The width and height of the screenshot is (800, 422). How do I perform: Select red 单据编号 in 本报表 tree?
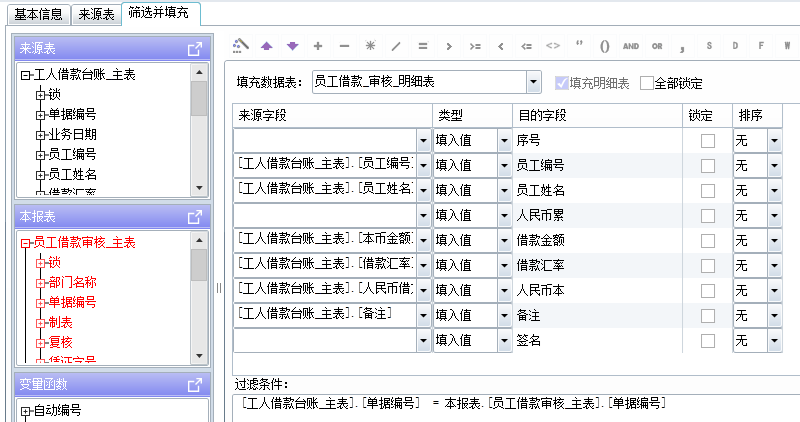point(72,303)
